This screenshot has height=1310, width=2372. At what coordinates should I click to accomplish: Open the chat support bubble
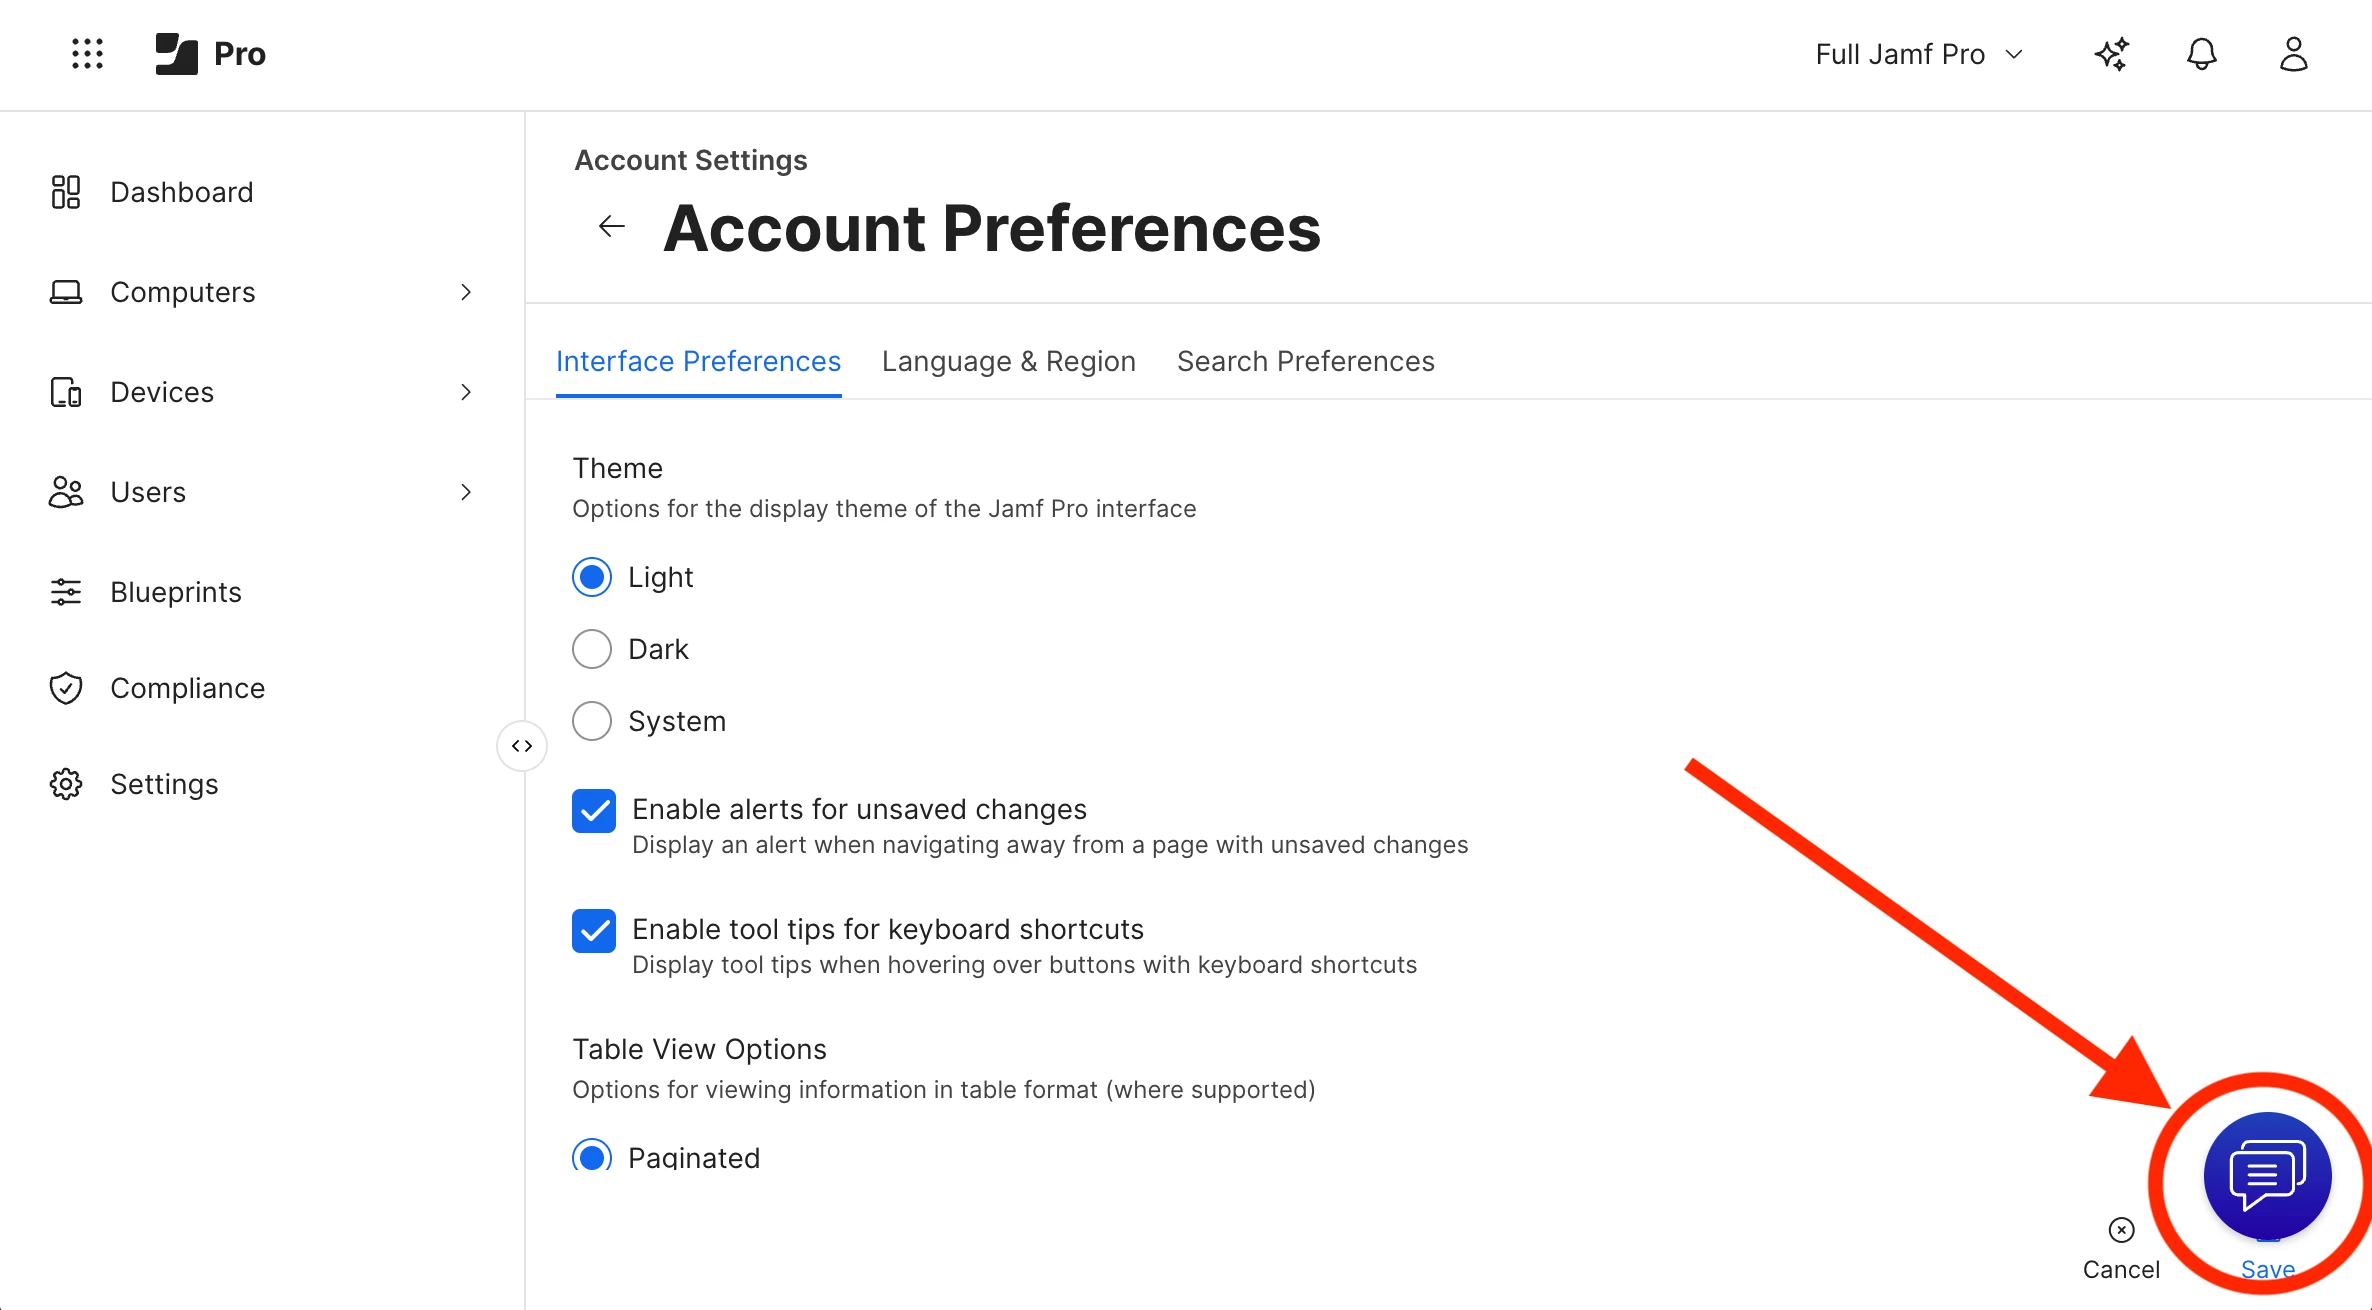pyautogui.click(x=2267, y=1176)
